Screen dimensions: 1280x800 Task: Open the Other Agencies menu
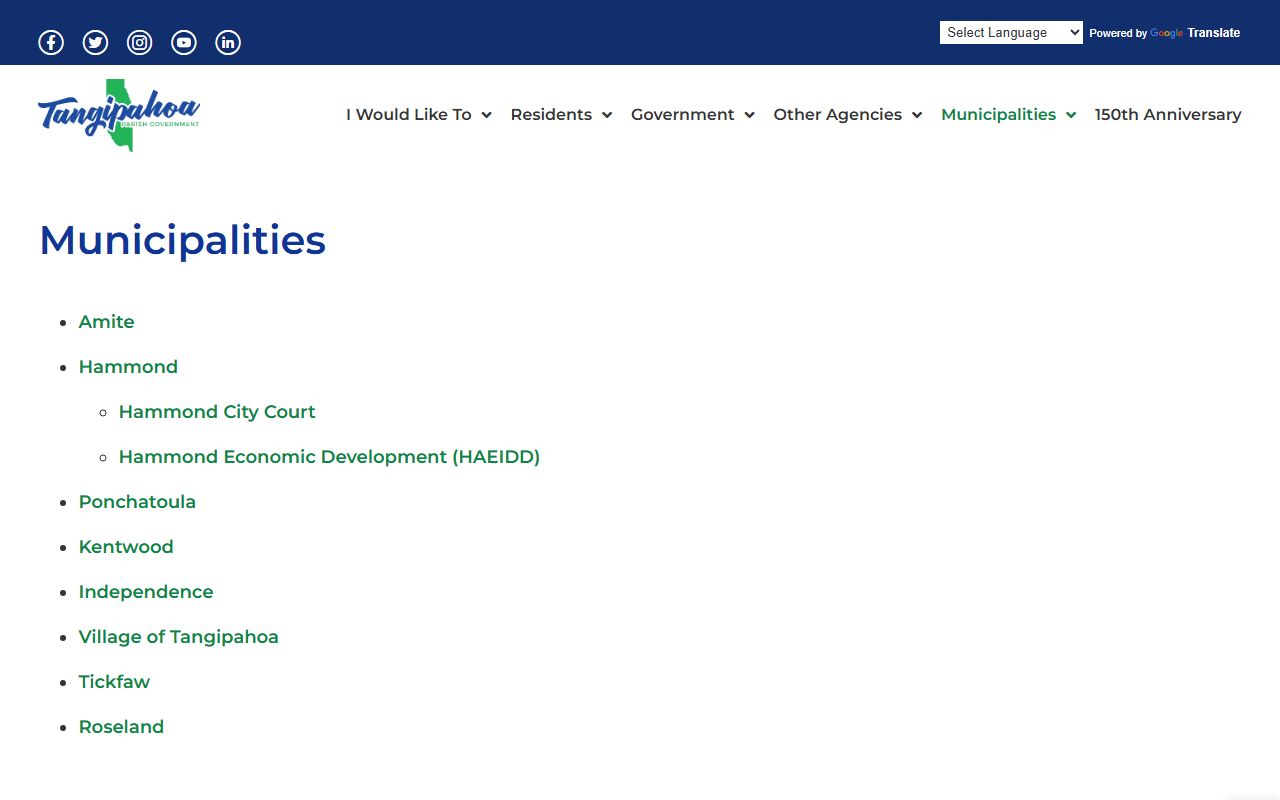(x=838, y=115)
